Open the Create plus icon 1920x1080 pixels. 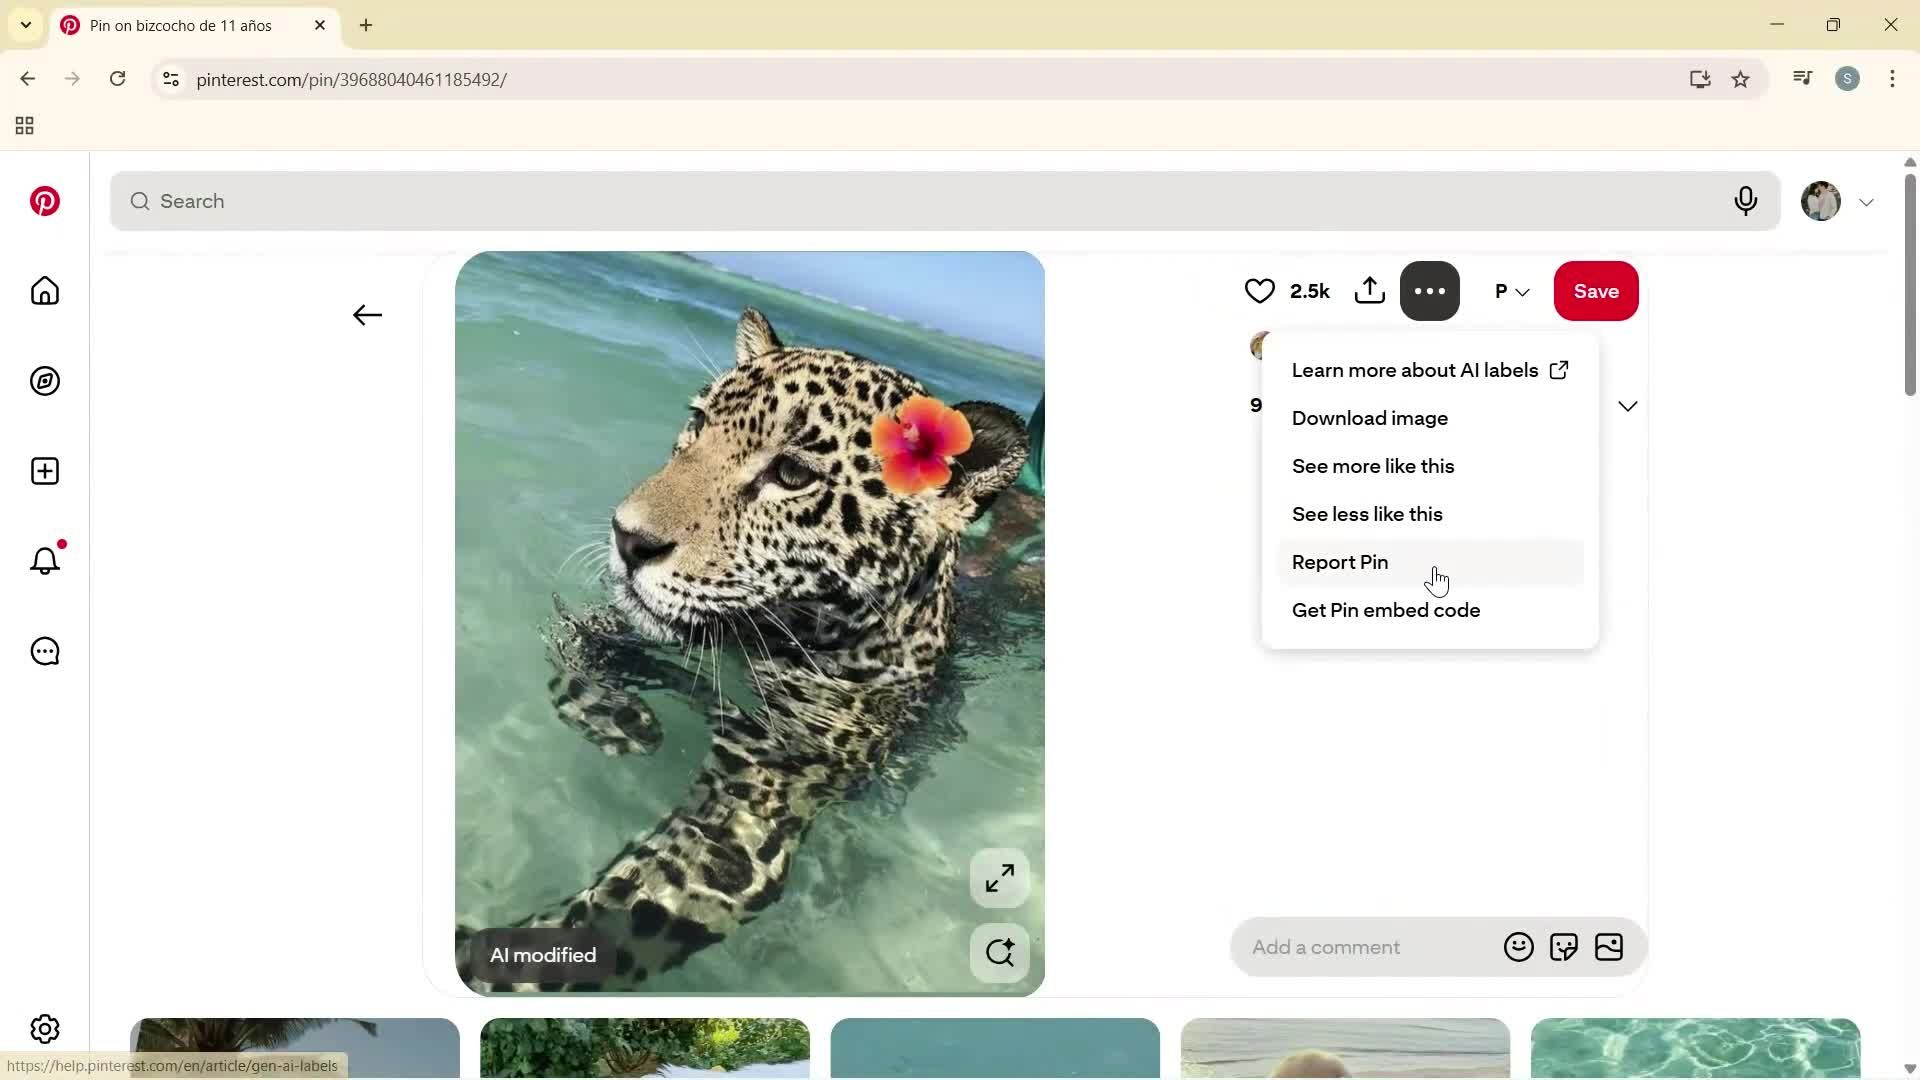(44, 471)
